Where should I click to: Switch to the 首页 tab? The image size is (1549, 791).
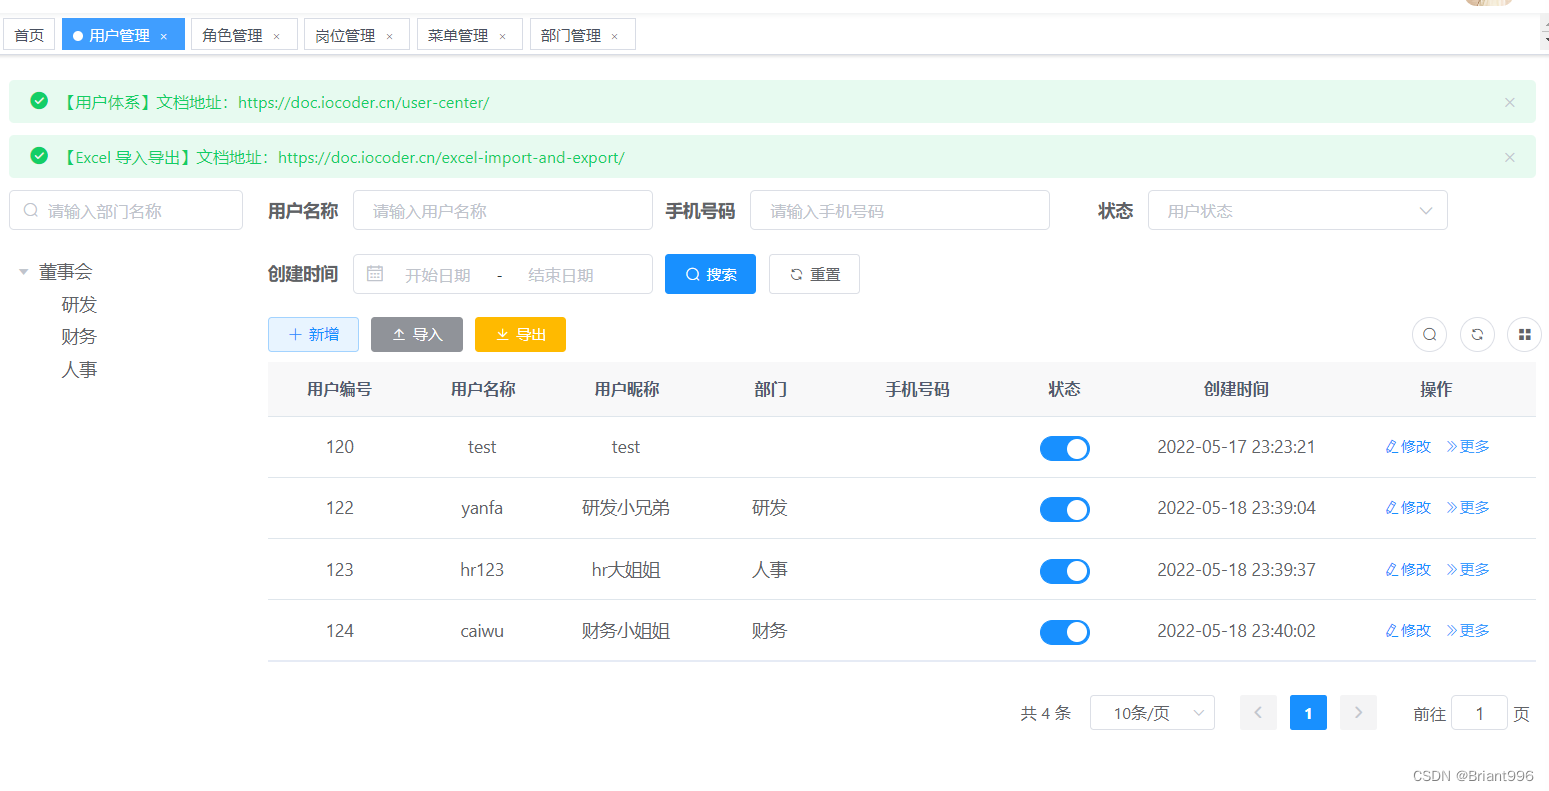coord(29,35)
